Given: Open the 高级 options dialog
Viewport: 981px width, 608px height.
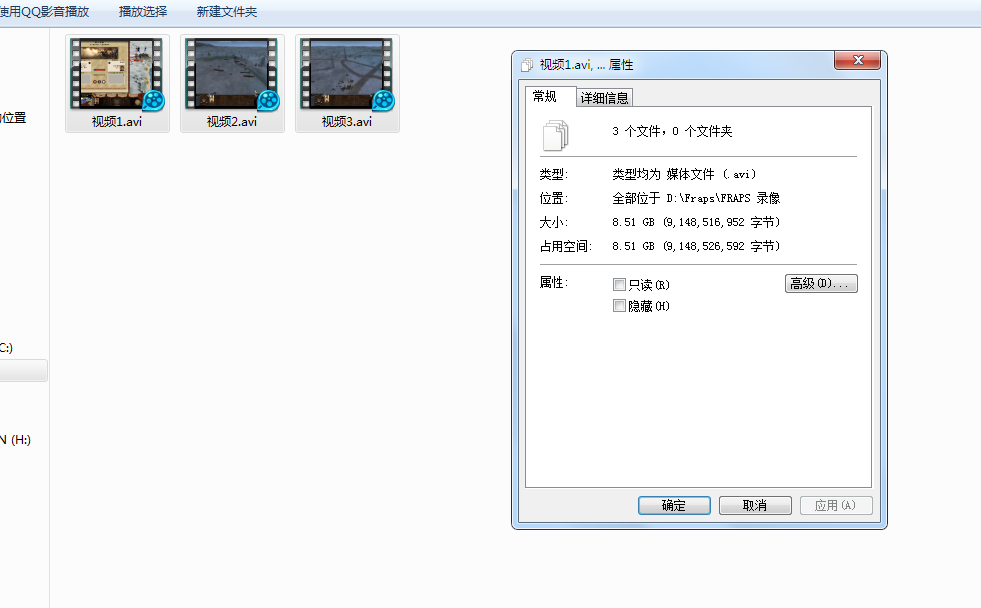Looking at the screenshot, I should click(x=821, y=283).
